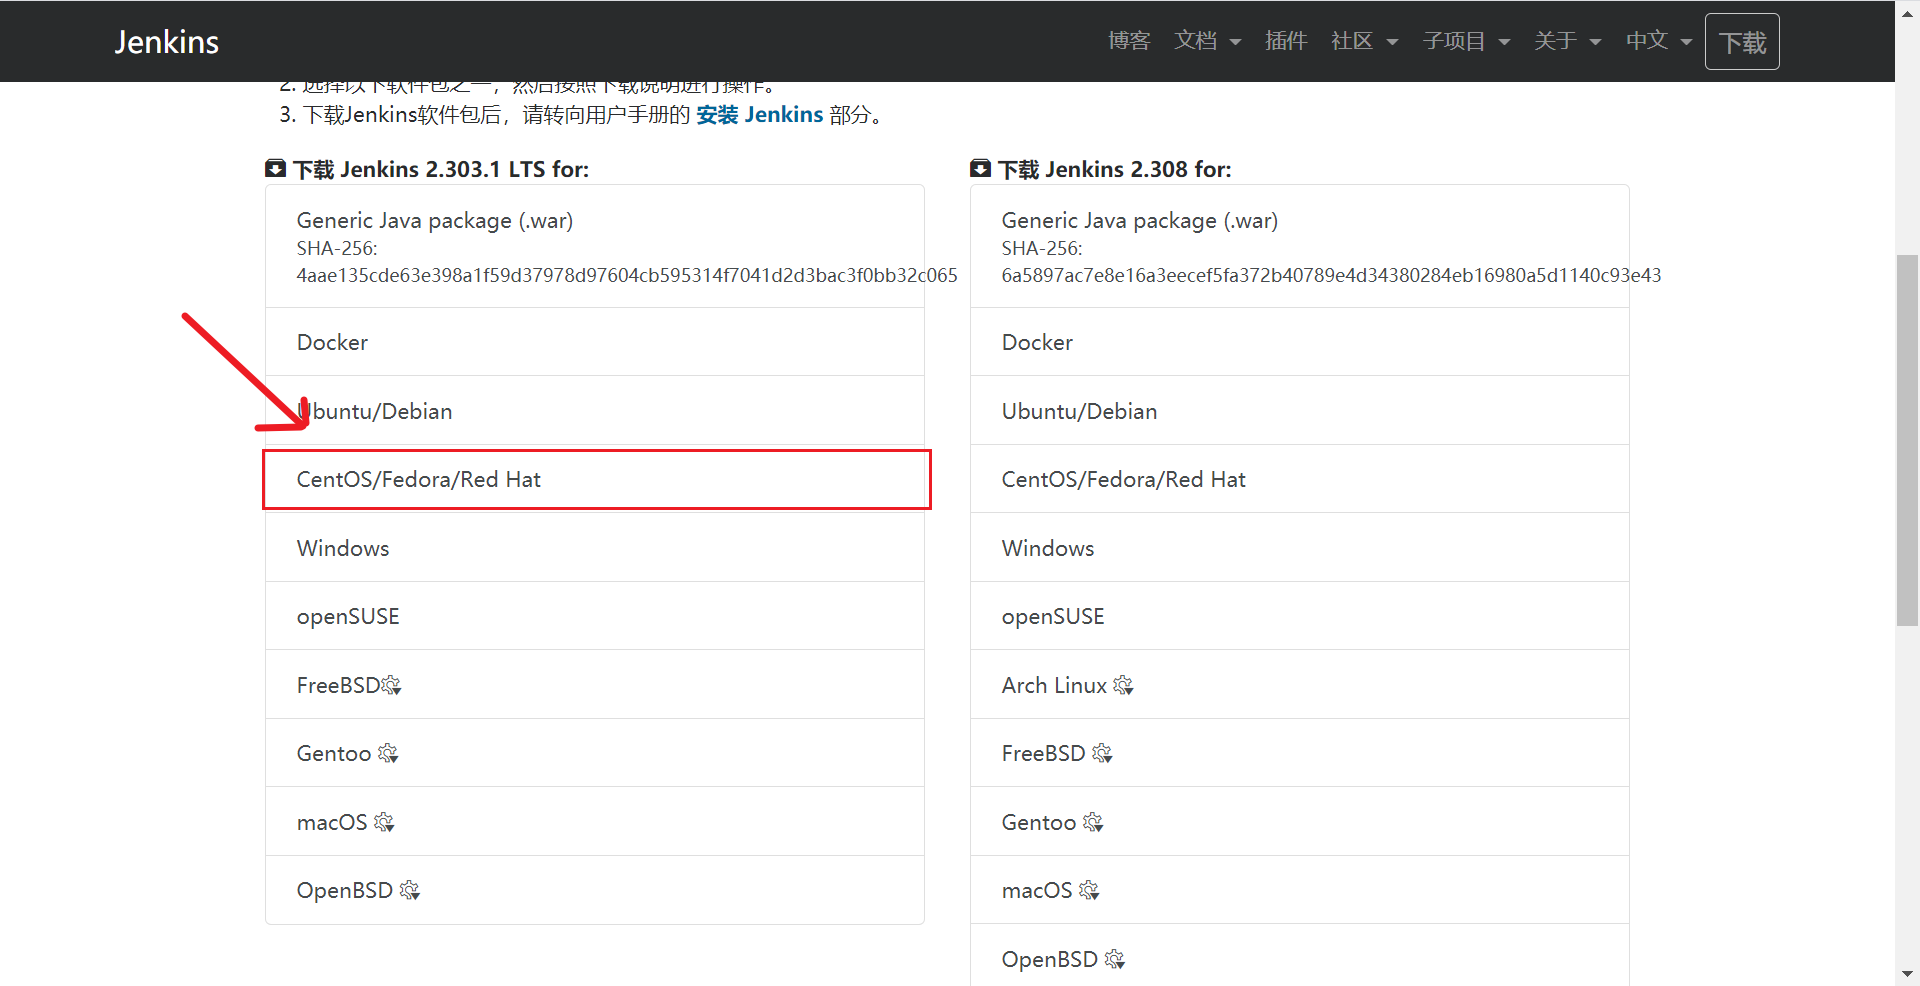Click gear icon beside weekly OpenBSD
The width and height of the screenshot is (1920, 986).
(x=1115, y=960)
